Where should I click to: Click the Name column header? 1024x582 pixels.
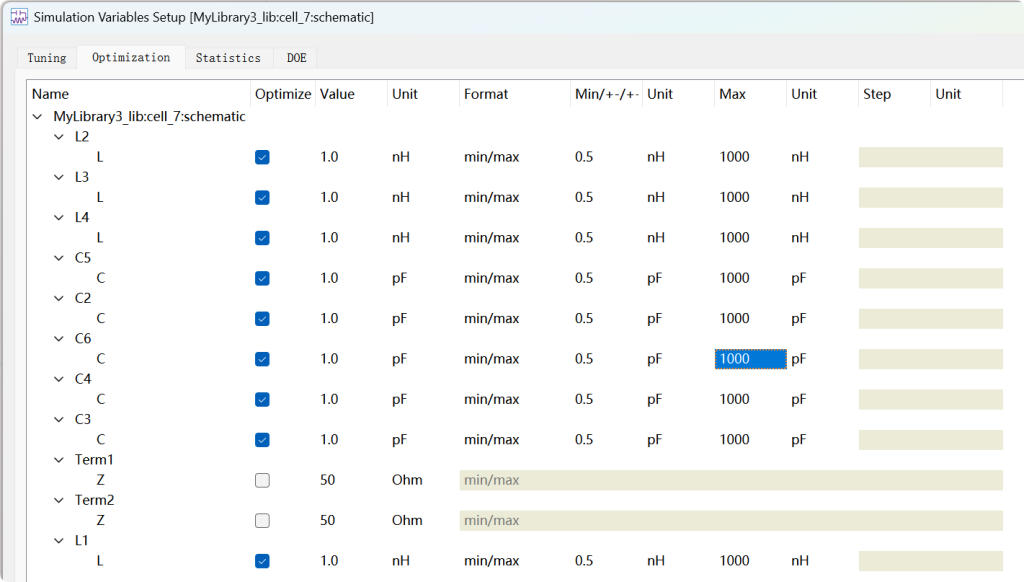[139, 94]
